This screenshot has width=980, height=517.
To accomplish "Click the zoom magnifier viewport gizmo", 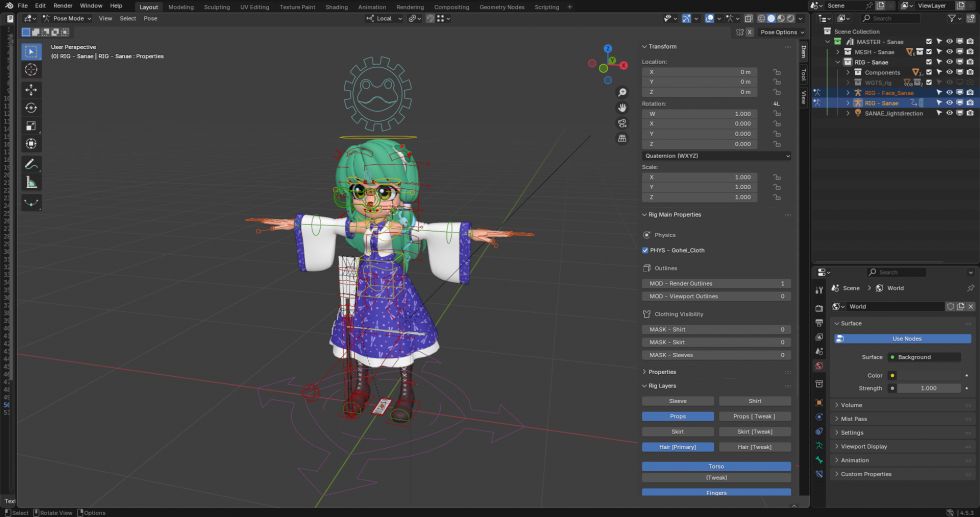I will (622, 92).
